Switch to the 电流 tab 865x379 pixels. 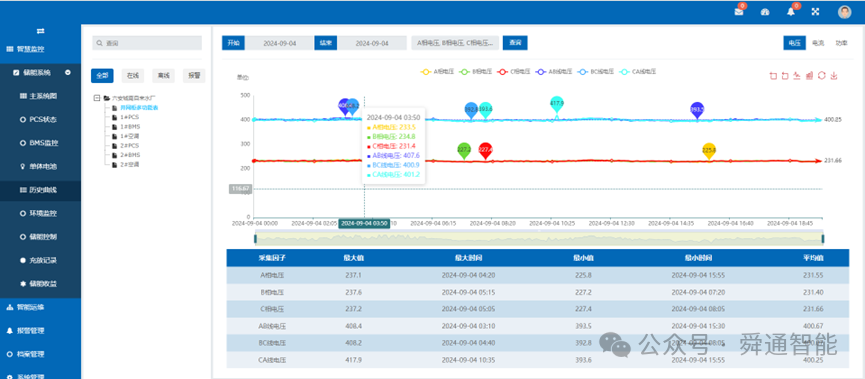click(x=818, y=42)
